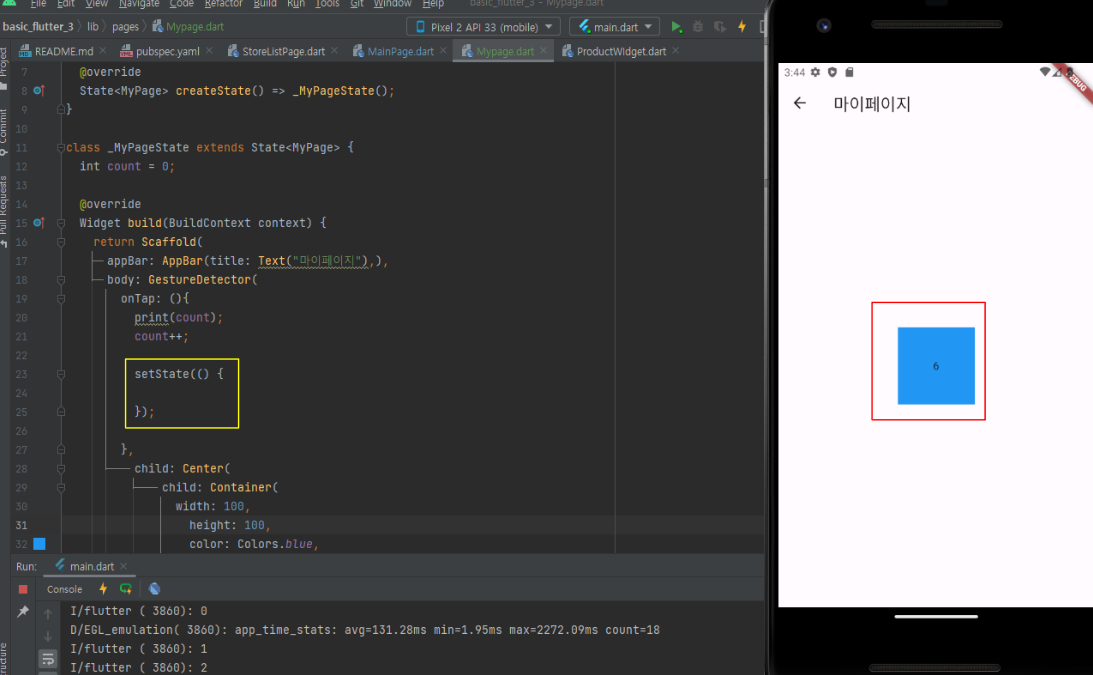The image size is (1093, 675).
Task: Tap the back arrow in the emulator app bar
Action: click(x=800, y=103)
